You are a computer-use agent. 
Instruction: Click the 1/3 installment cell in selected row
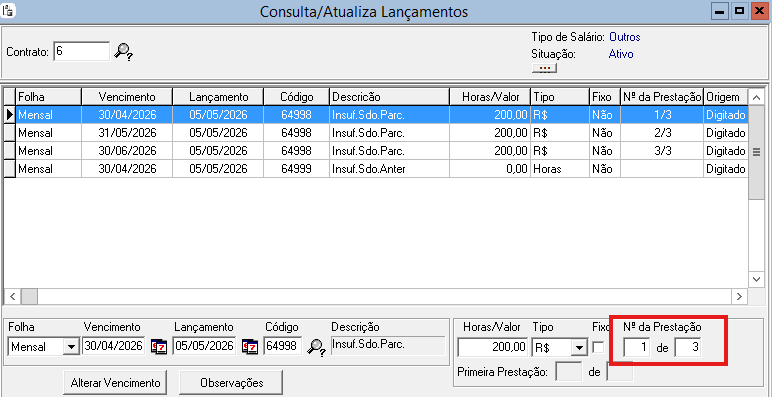pos(662,115)
